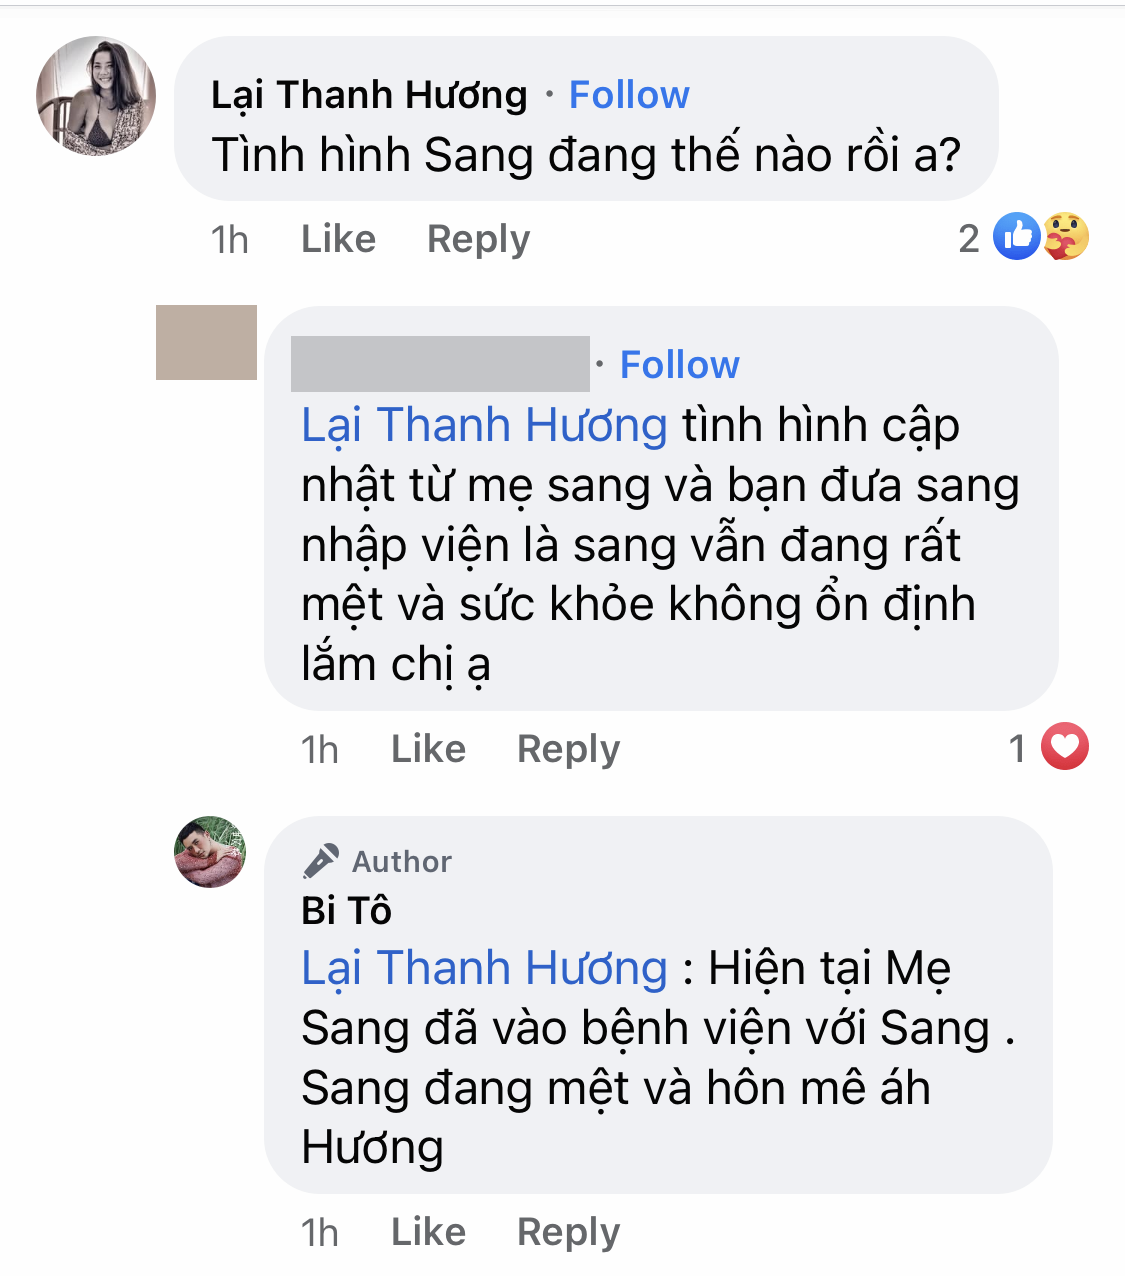Like Lại Thanh Hương's top comment

coord(338,239)
